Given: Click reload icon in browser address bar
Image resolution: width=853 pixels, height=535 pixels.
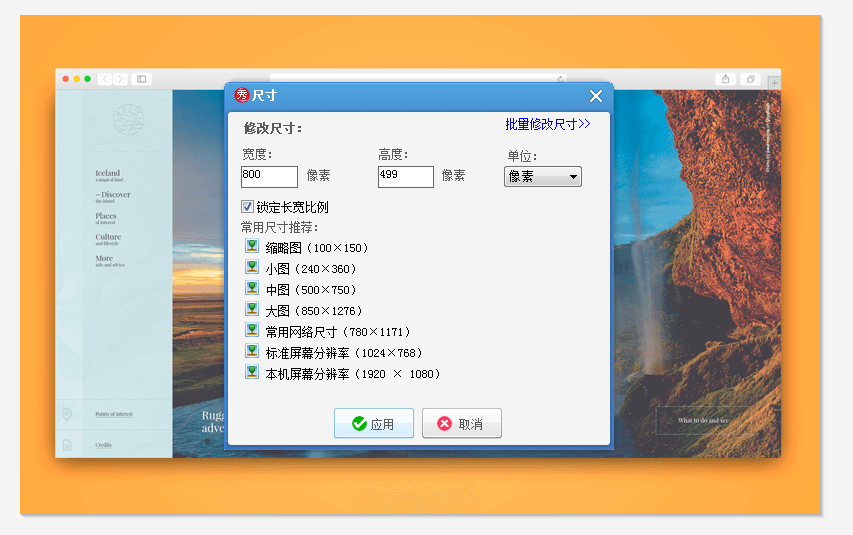Looking at the screenshot, I should [x=560, y=79].
